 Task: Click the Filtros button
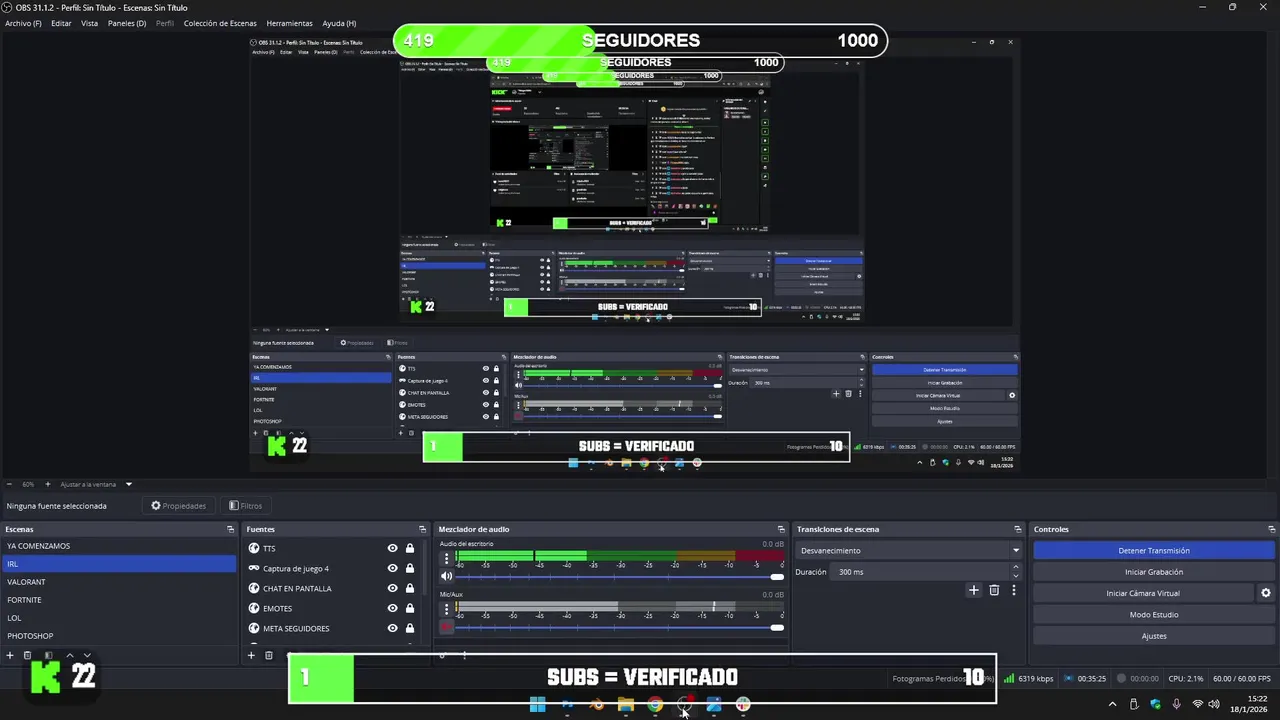(245, 506)
